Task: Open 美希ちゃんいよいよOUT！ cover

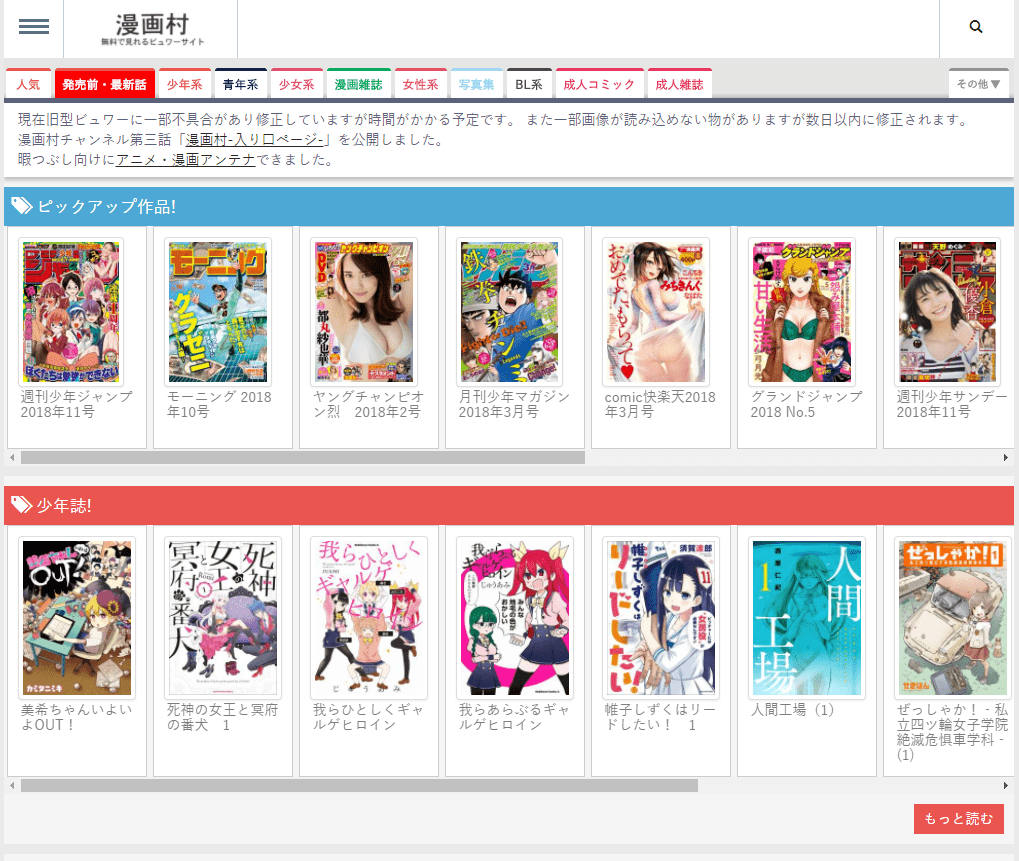Action: point(77,618)
